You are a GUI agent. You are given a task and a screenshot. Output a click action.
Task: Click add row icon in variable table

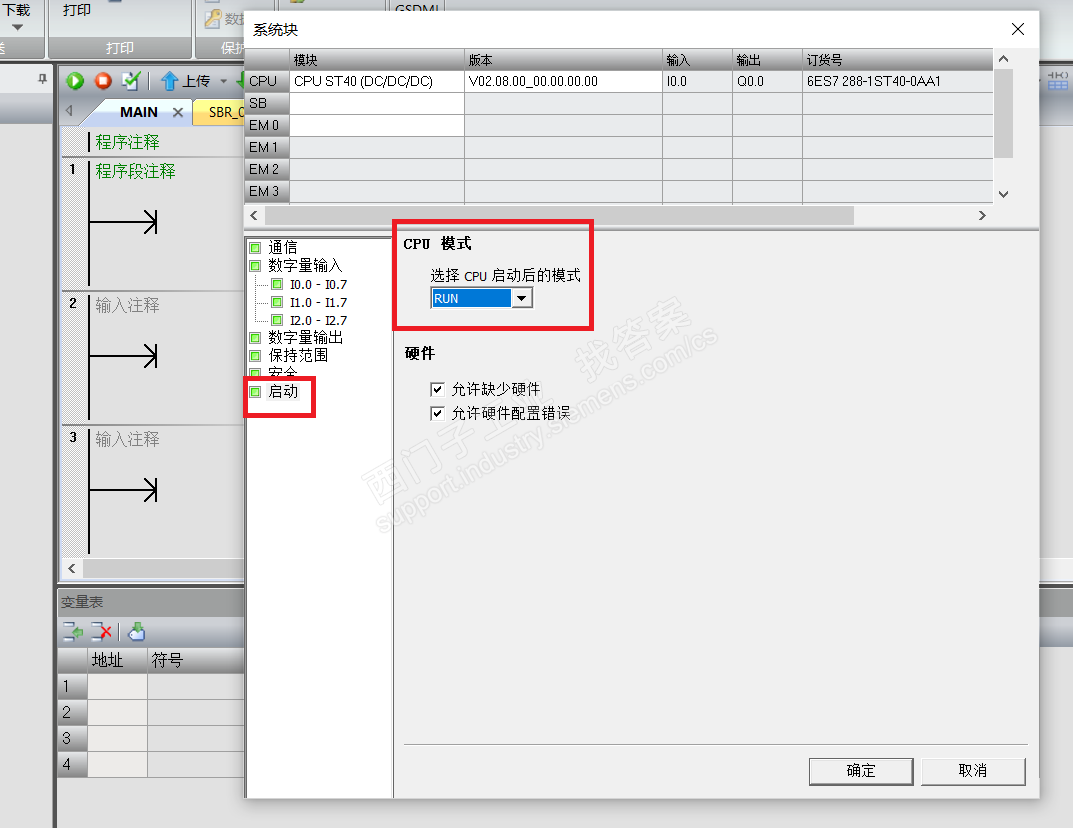[73, 632]
